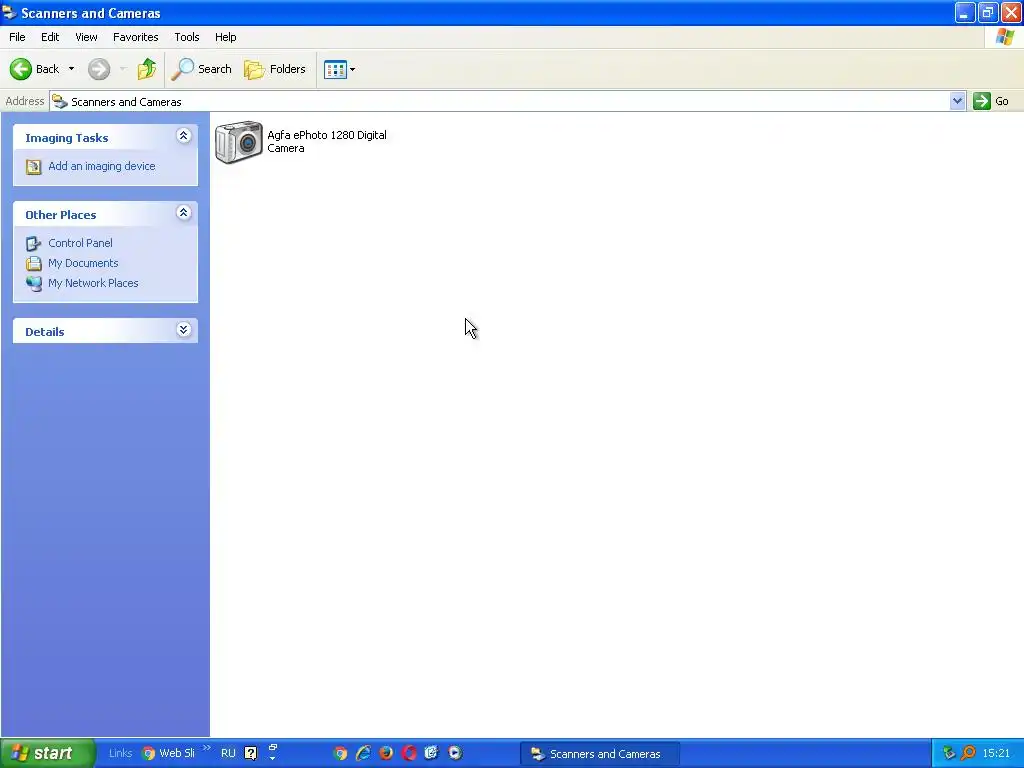
Task: Click the Control Panel icon in Other Places
Action: (33, 244)
